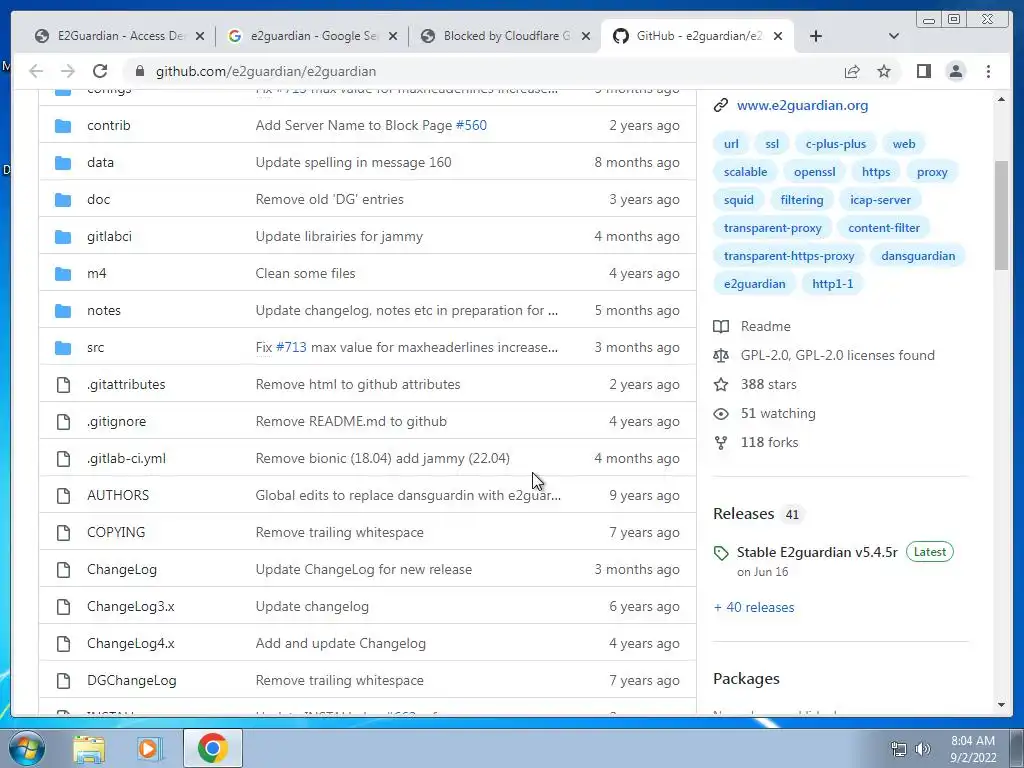Open commit 'Update spelling in message 160'
This screenshot has width=1024, height=768.
point(353,163)
